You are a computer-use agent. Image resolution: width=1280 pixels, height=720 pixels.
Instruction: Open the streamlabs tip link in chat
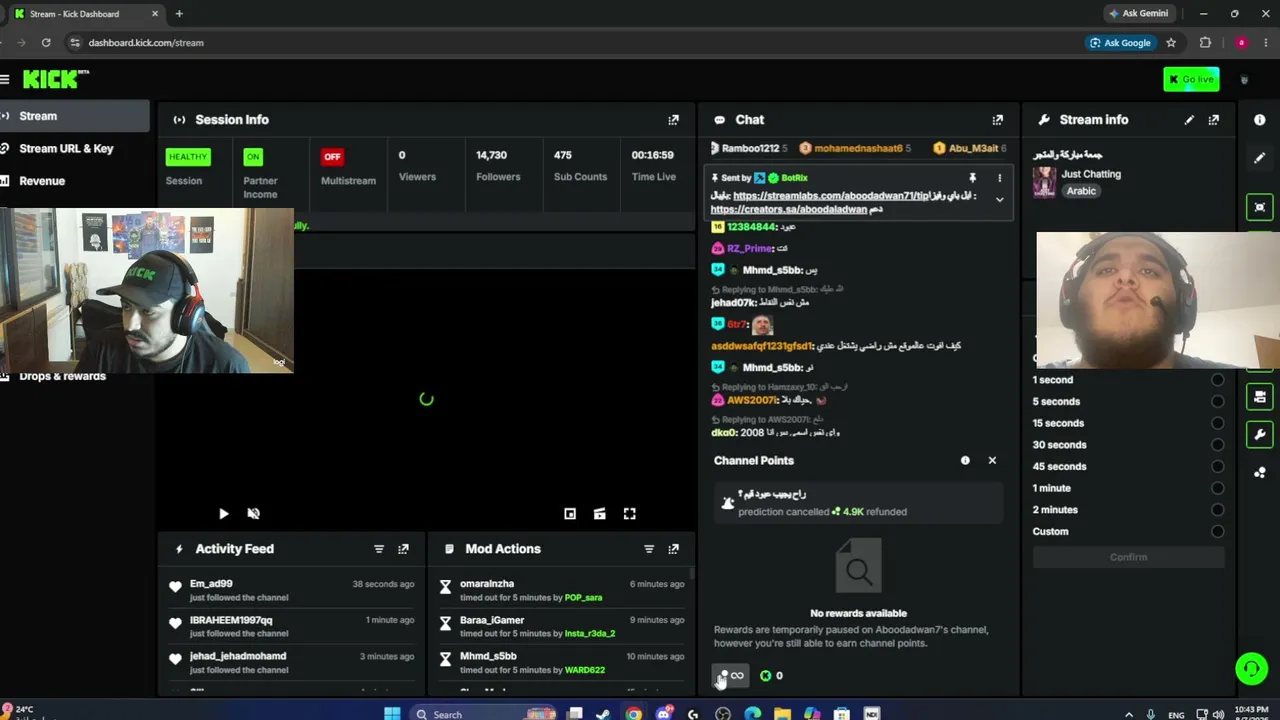click(x=831, y=196)
